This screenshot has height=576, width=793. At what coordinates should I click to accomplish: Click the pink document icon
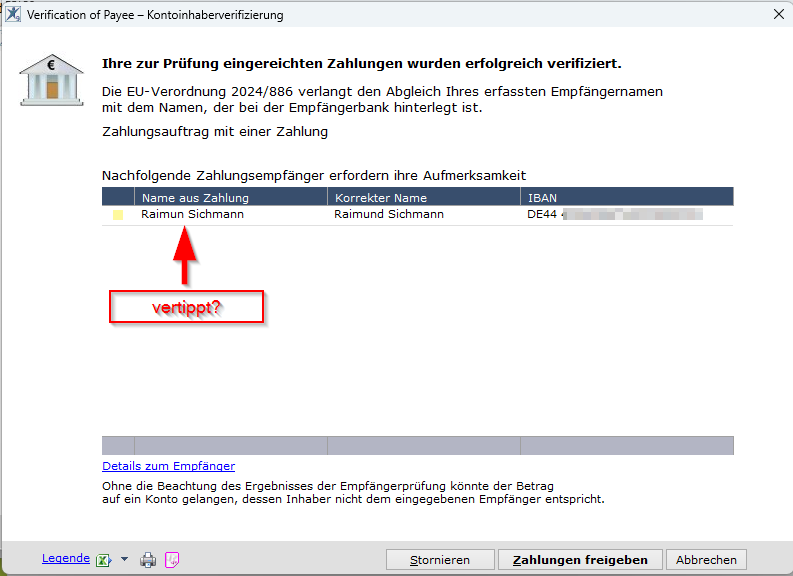(172, 560)
